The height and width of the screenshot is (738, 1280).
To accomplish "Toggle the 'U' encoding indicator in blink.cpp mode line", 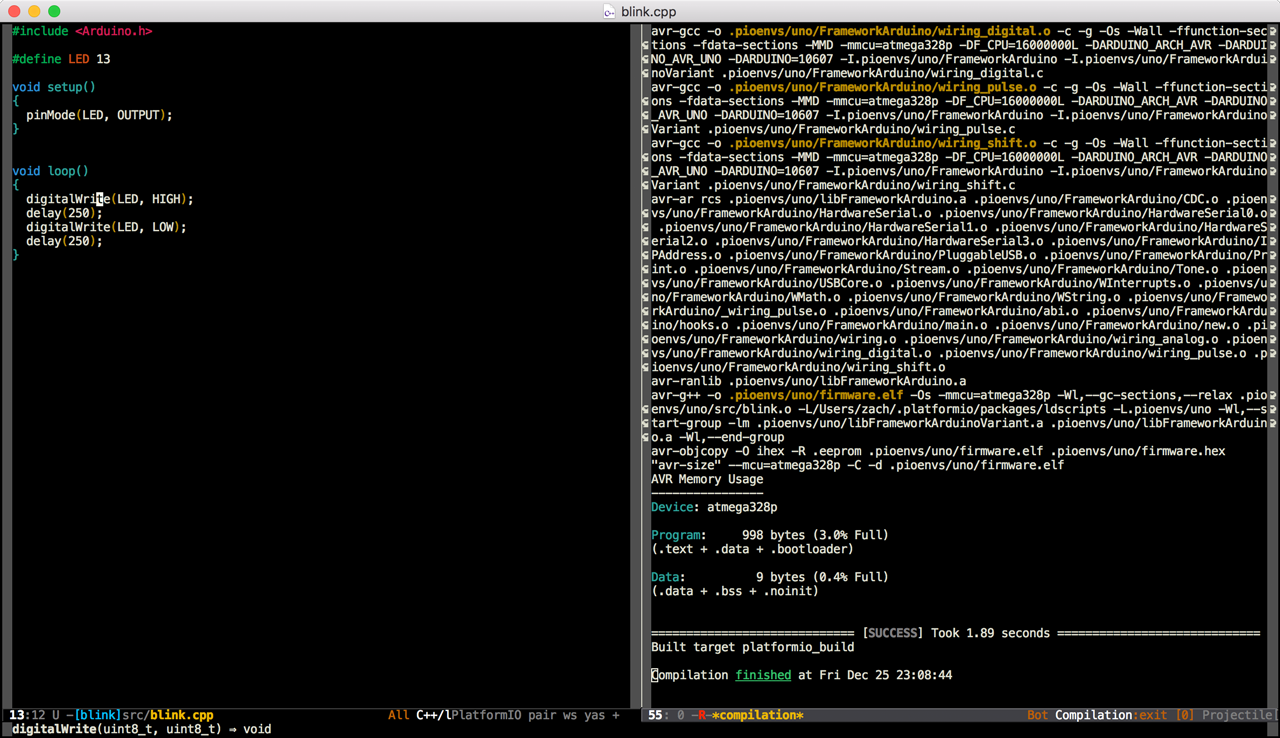I will point(56,715).
